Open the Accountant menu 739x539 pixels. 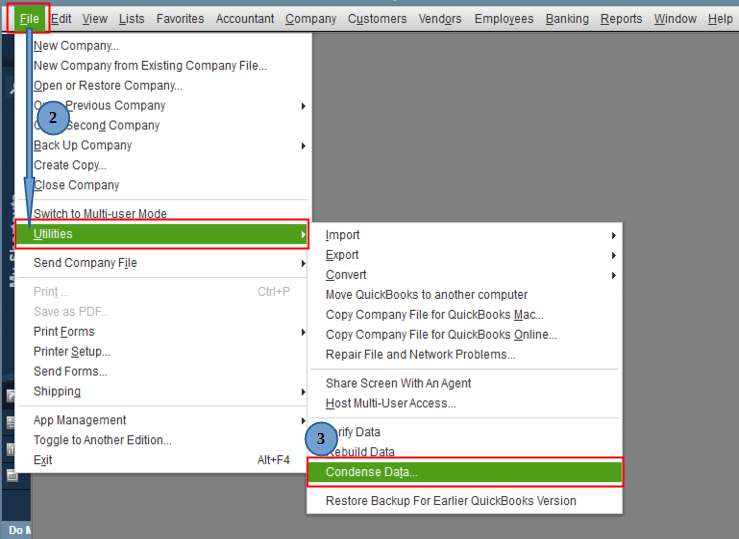(x=245, y=19)
